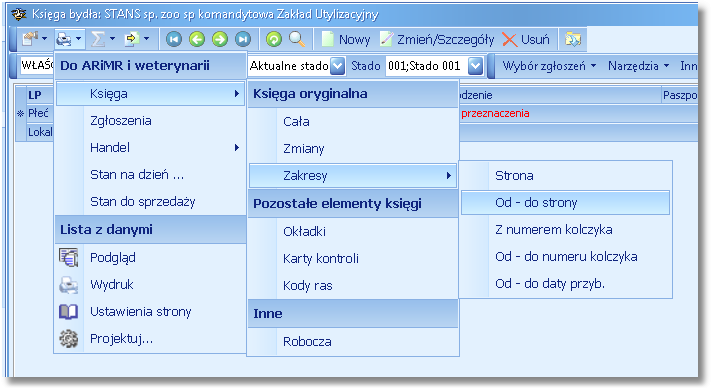
Task: Expand the dropdown arrow beside the first tools icon
Action: tap(44, 39)
